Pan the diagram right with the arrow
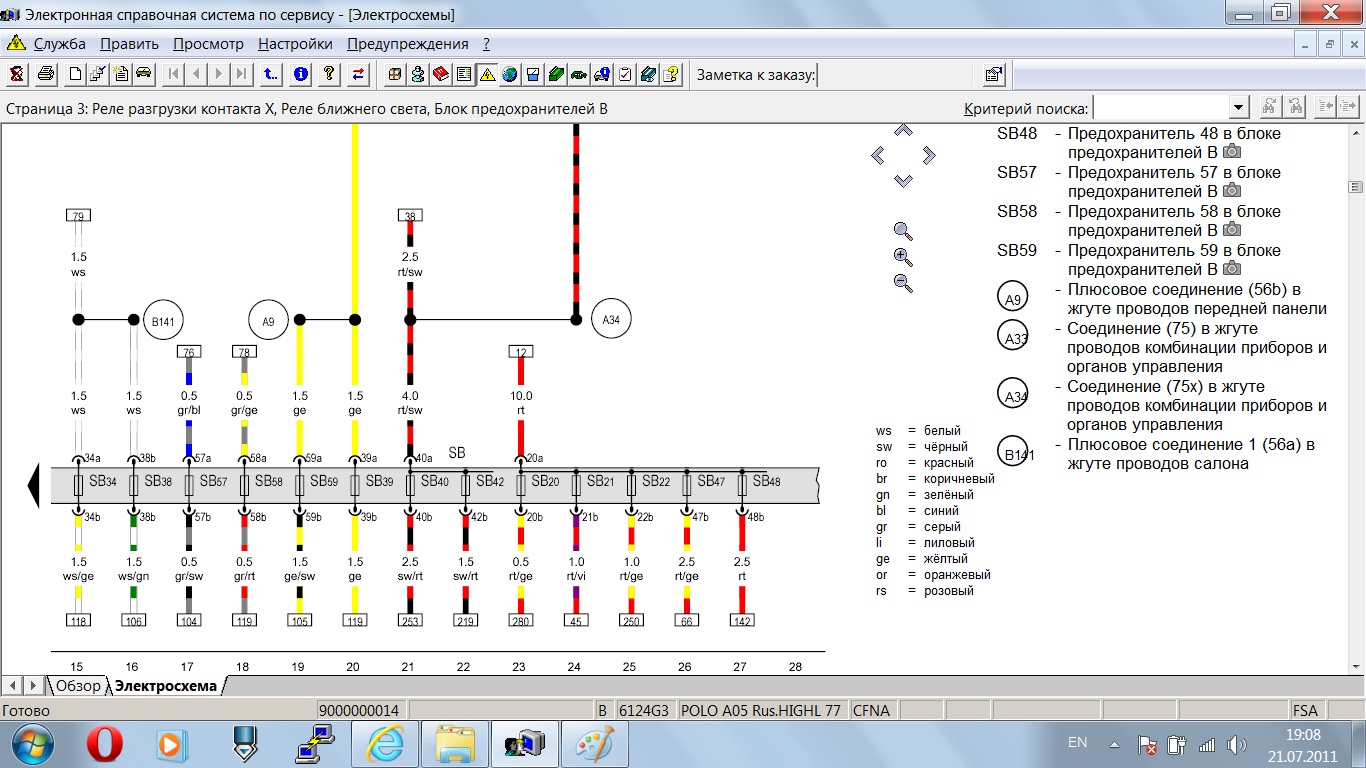This screenshot has height=768, width=1366. [x=929, y=155]
